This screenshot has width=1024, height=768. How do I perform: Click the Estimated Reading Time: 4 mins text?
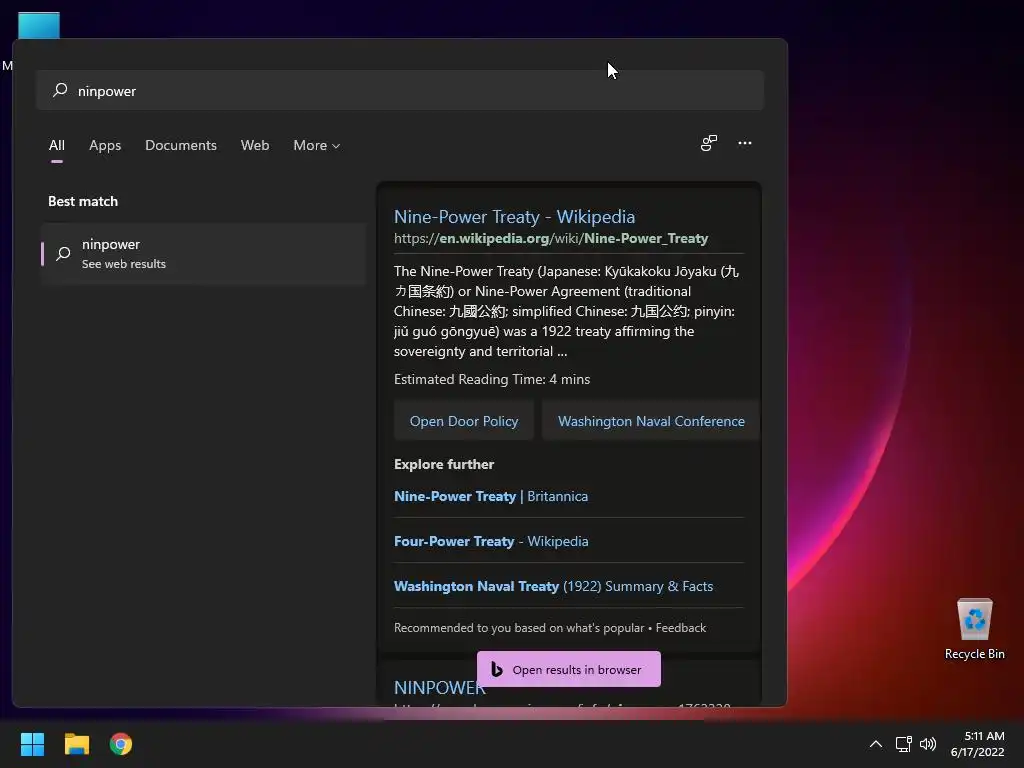492,379
